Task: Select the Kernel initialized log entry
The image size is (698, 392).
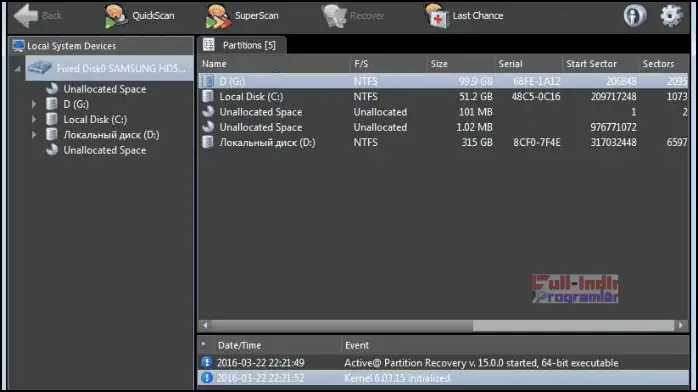Action: click(x=443, y=378)
